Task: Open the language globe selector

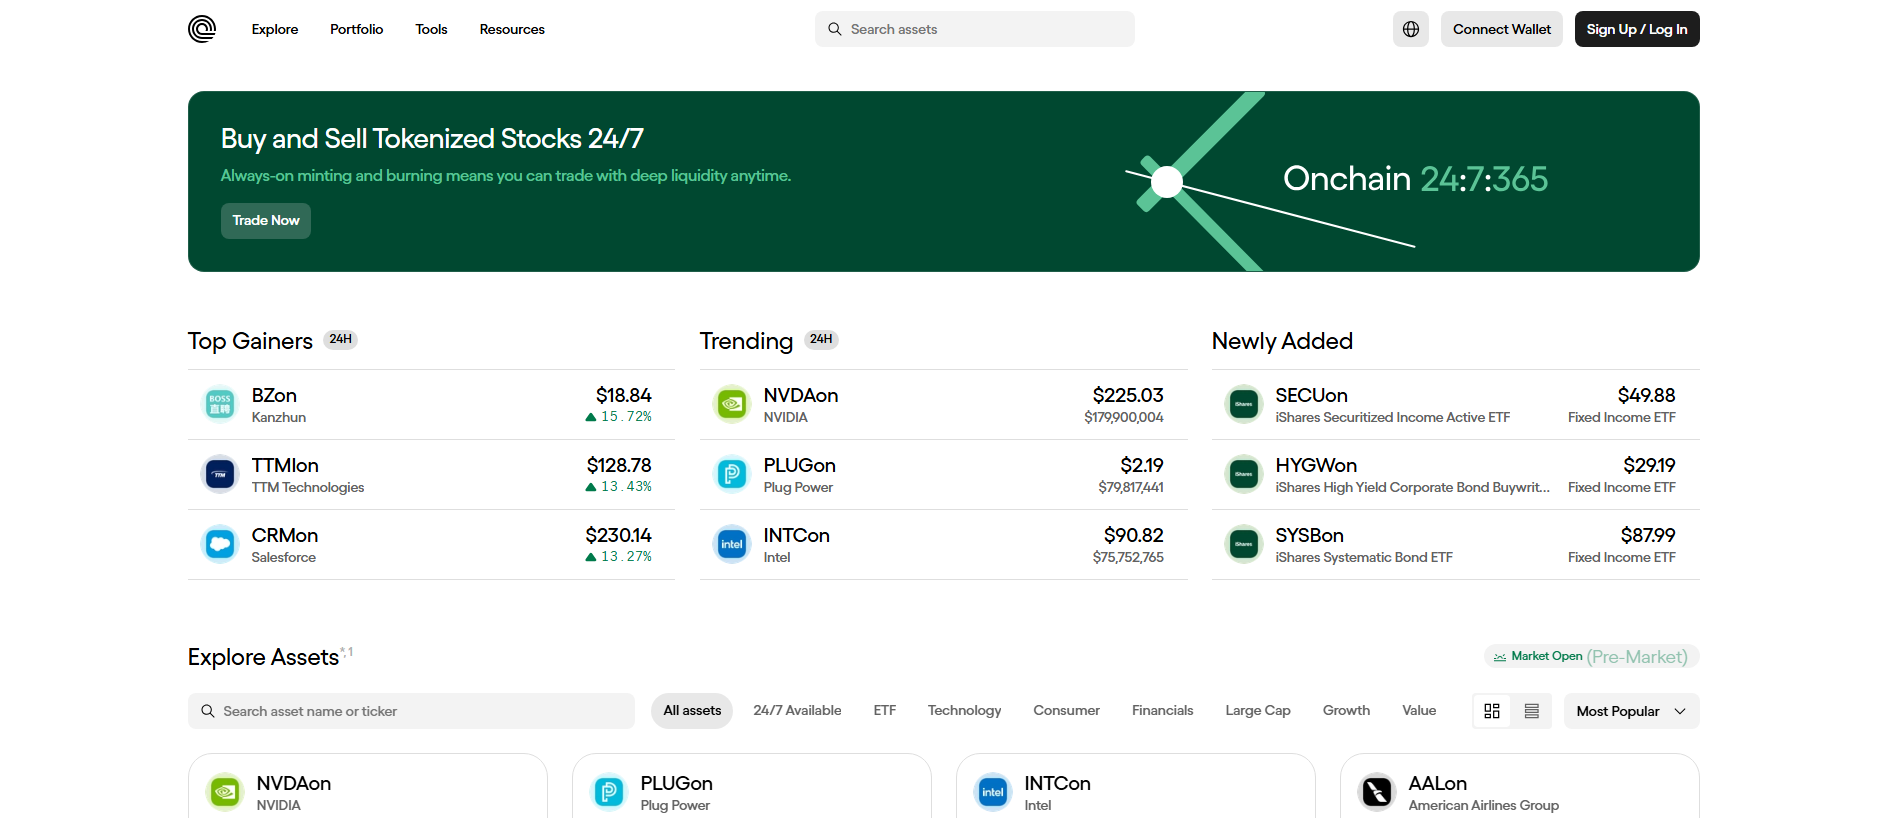Action: click(1411, 29)
